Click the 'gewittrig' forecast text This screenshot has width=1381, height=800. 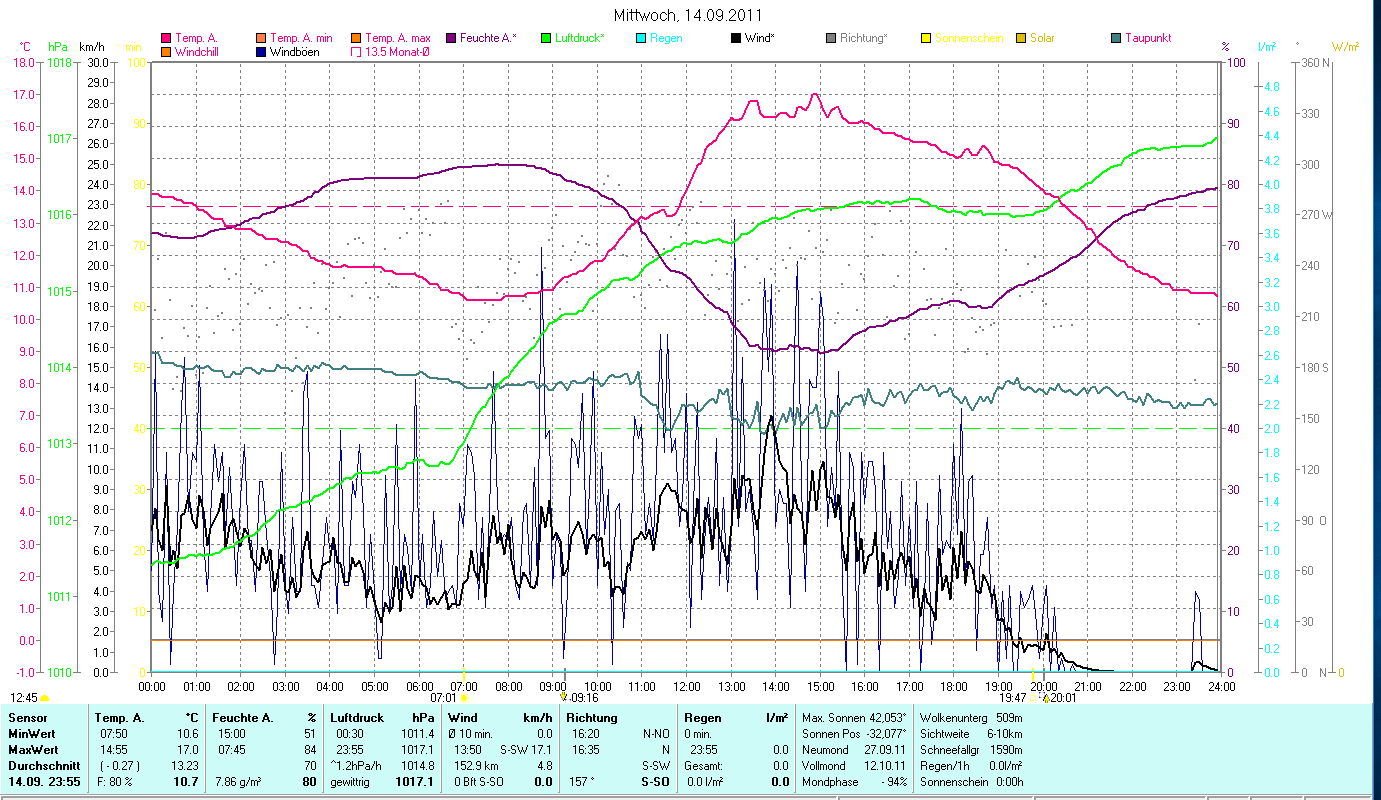(x=350, y=782)
